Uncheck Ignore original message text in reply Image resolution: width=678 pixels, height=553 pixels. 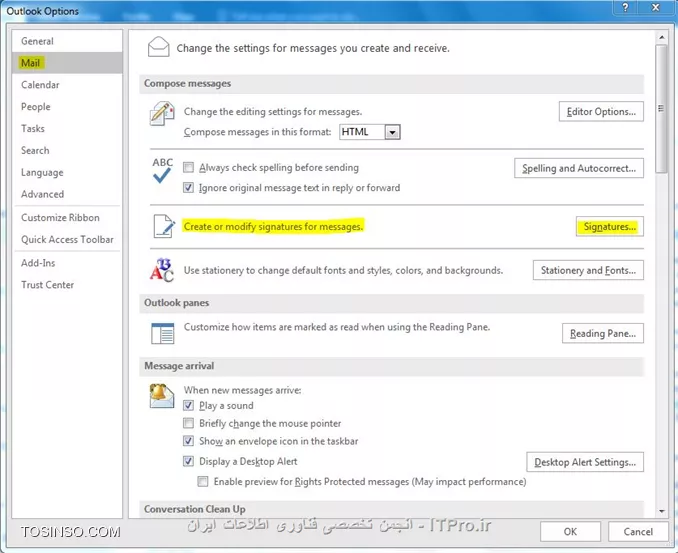(188, 188)
